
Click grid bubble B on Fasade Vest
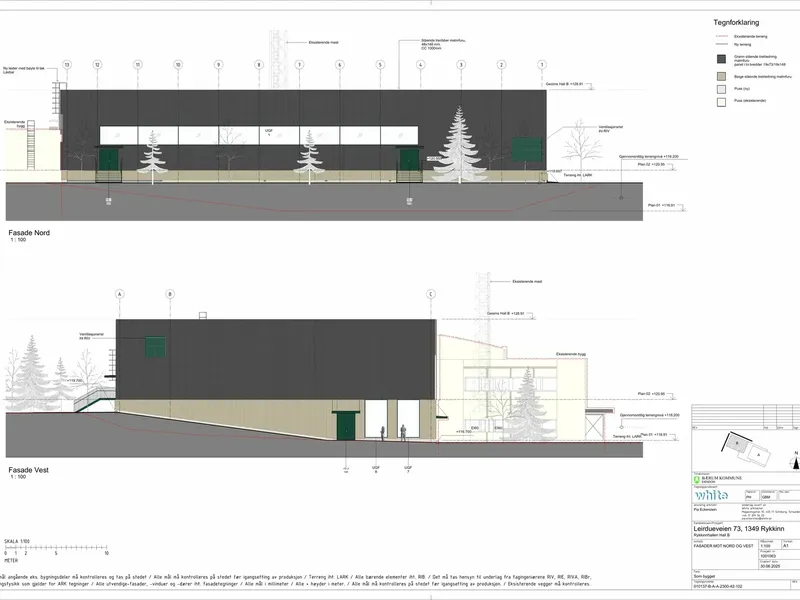170,294
